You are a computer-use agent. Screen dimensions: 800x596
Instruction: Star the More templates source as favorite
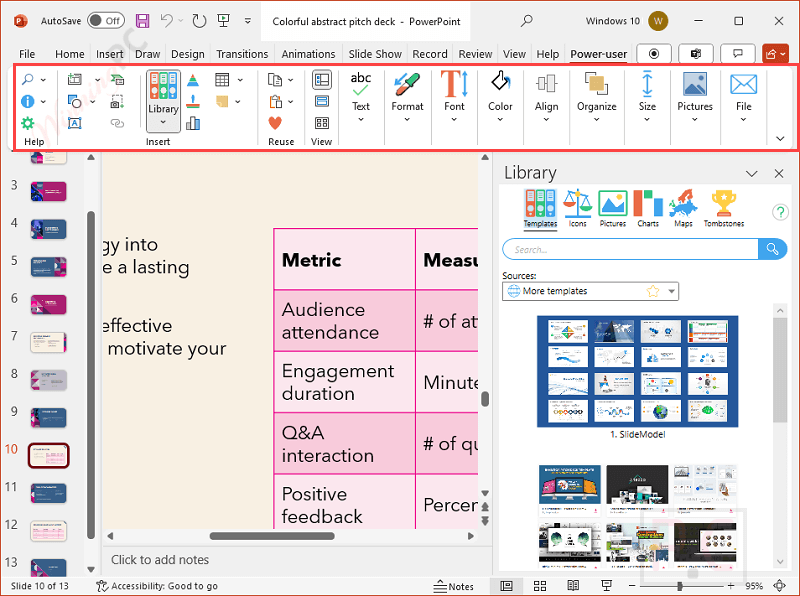653,291
